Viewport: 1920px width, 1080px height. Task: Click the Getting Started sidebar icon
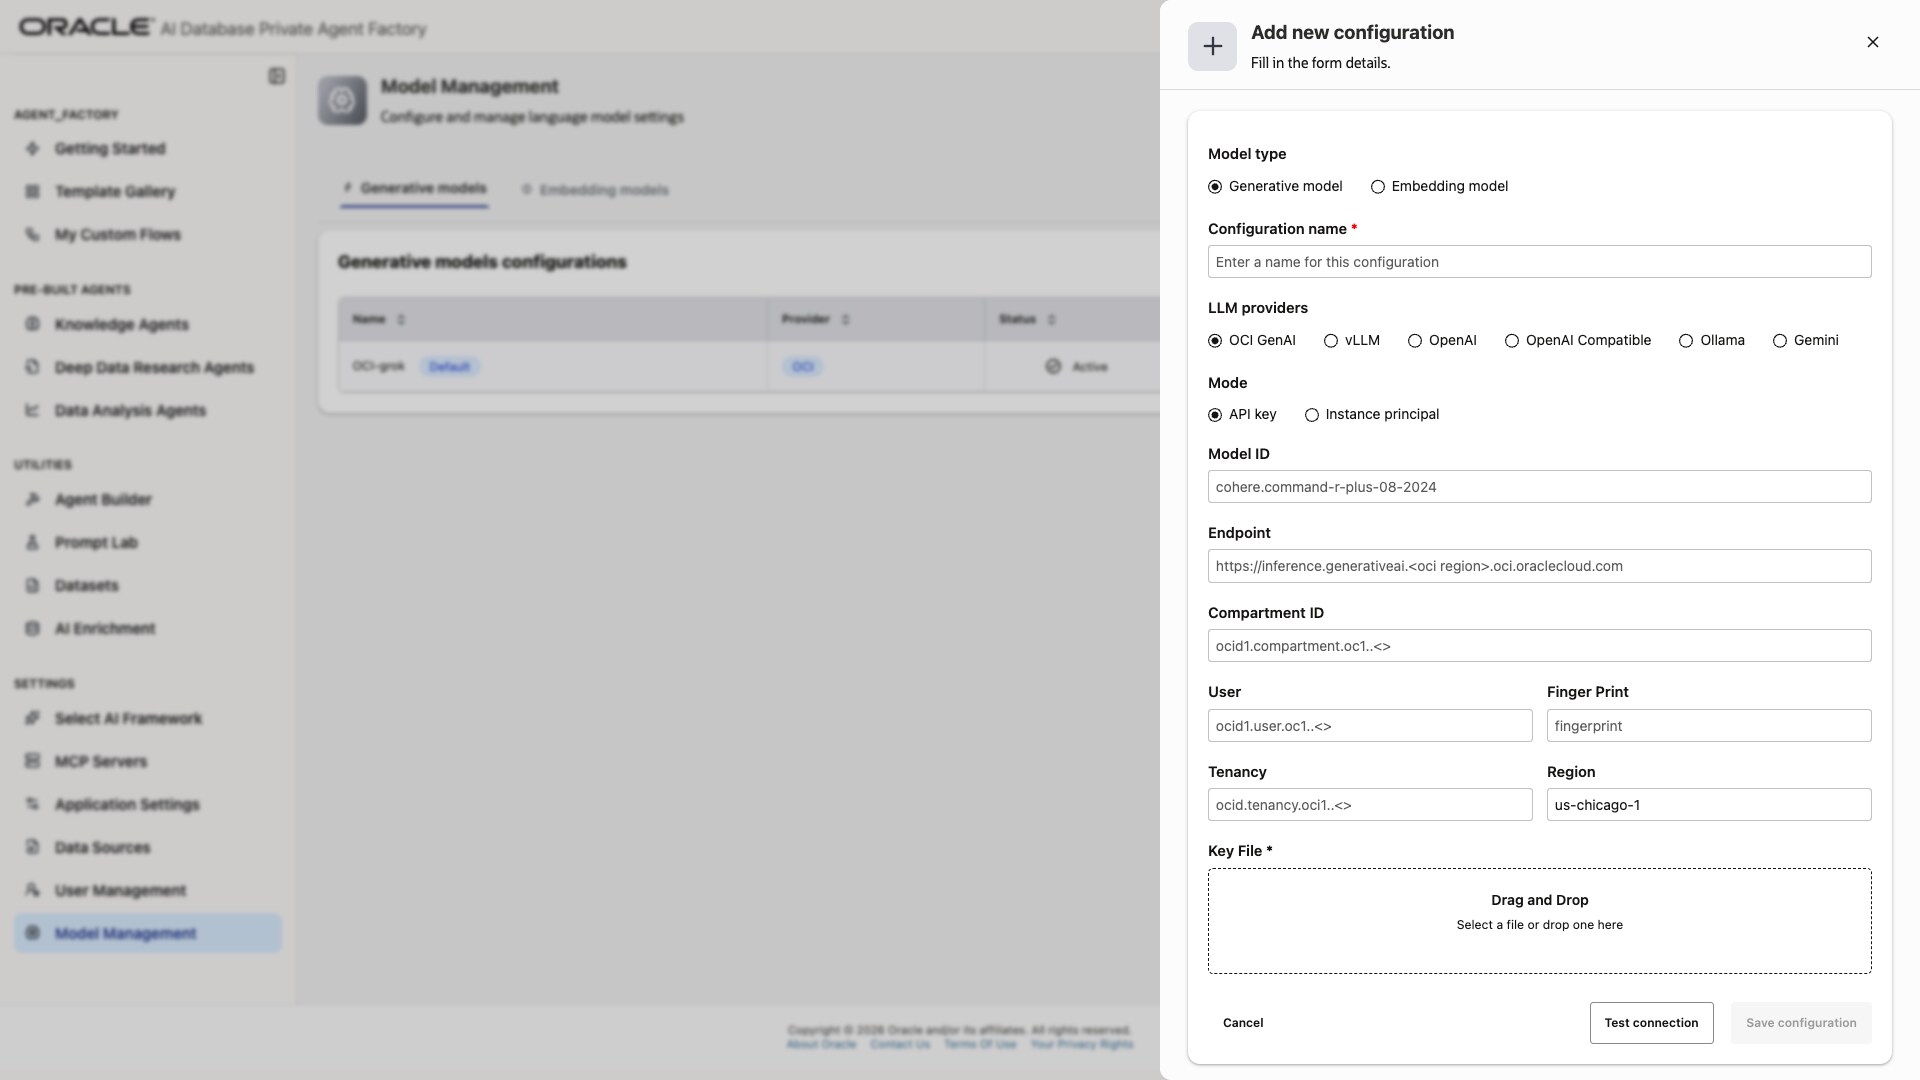33,149
